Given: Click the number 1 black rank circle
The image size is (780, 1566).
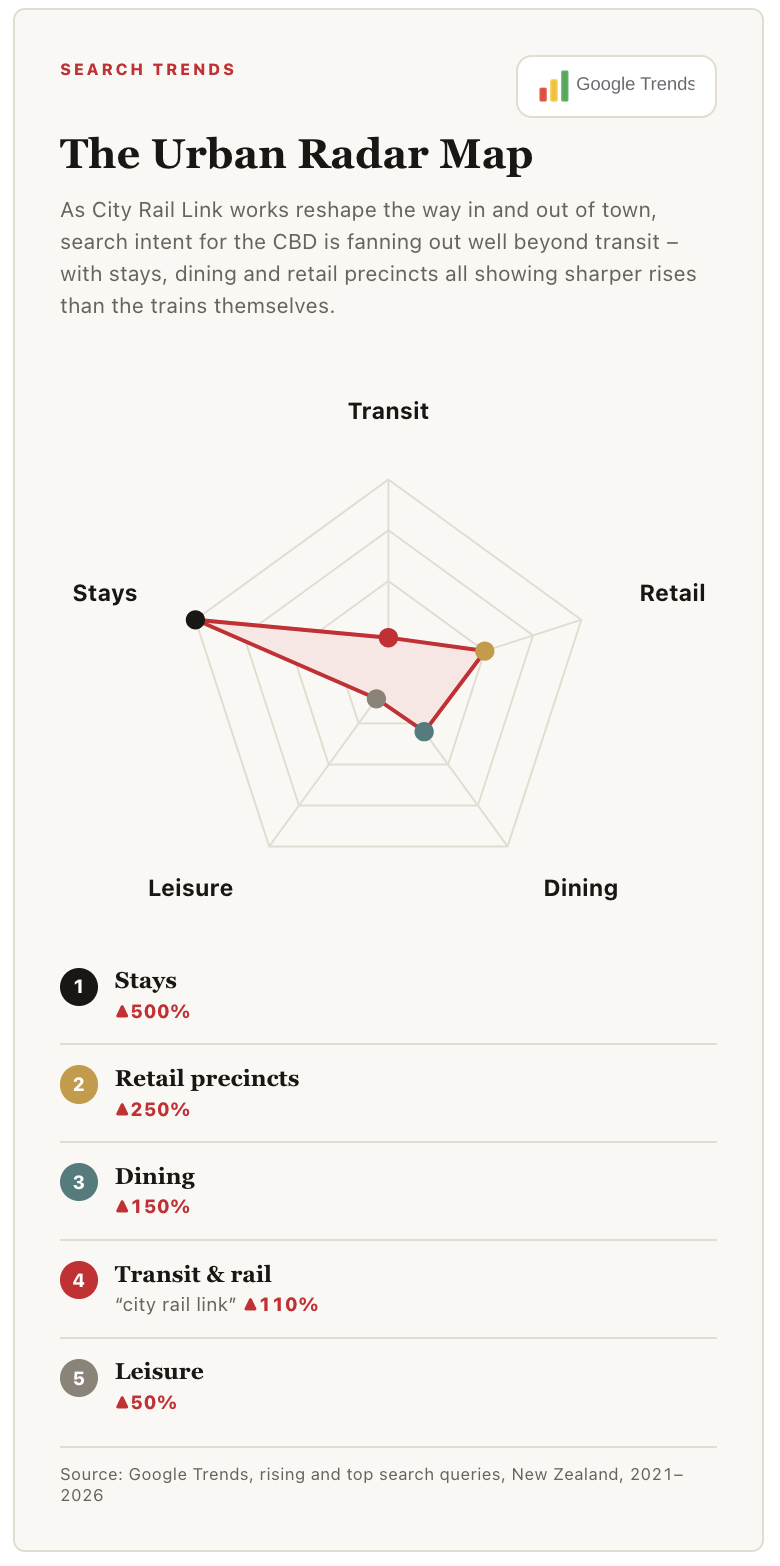Looking at the screenshot, I should [x=79, y=987].
